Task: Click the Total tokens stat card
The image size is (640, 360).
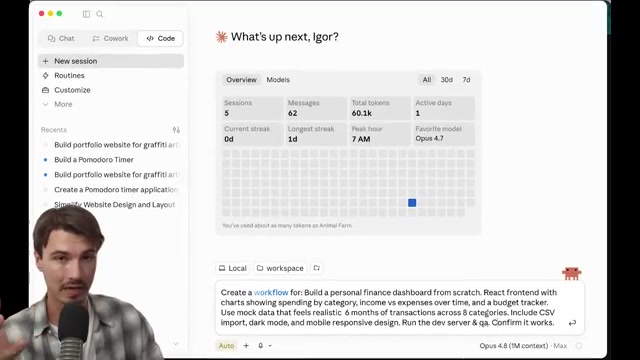Action: pos(380,108)
